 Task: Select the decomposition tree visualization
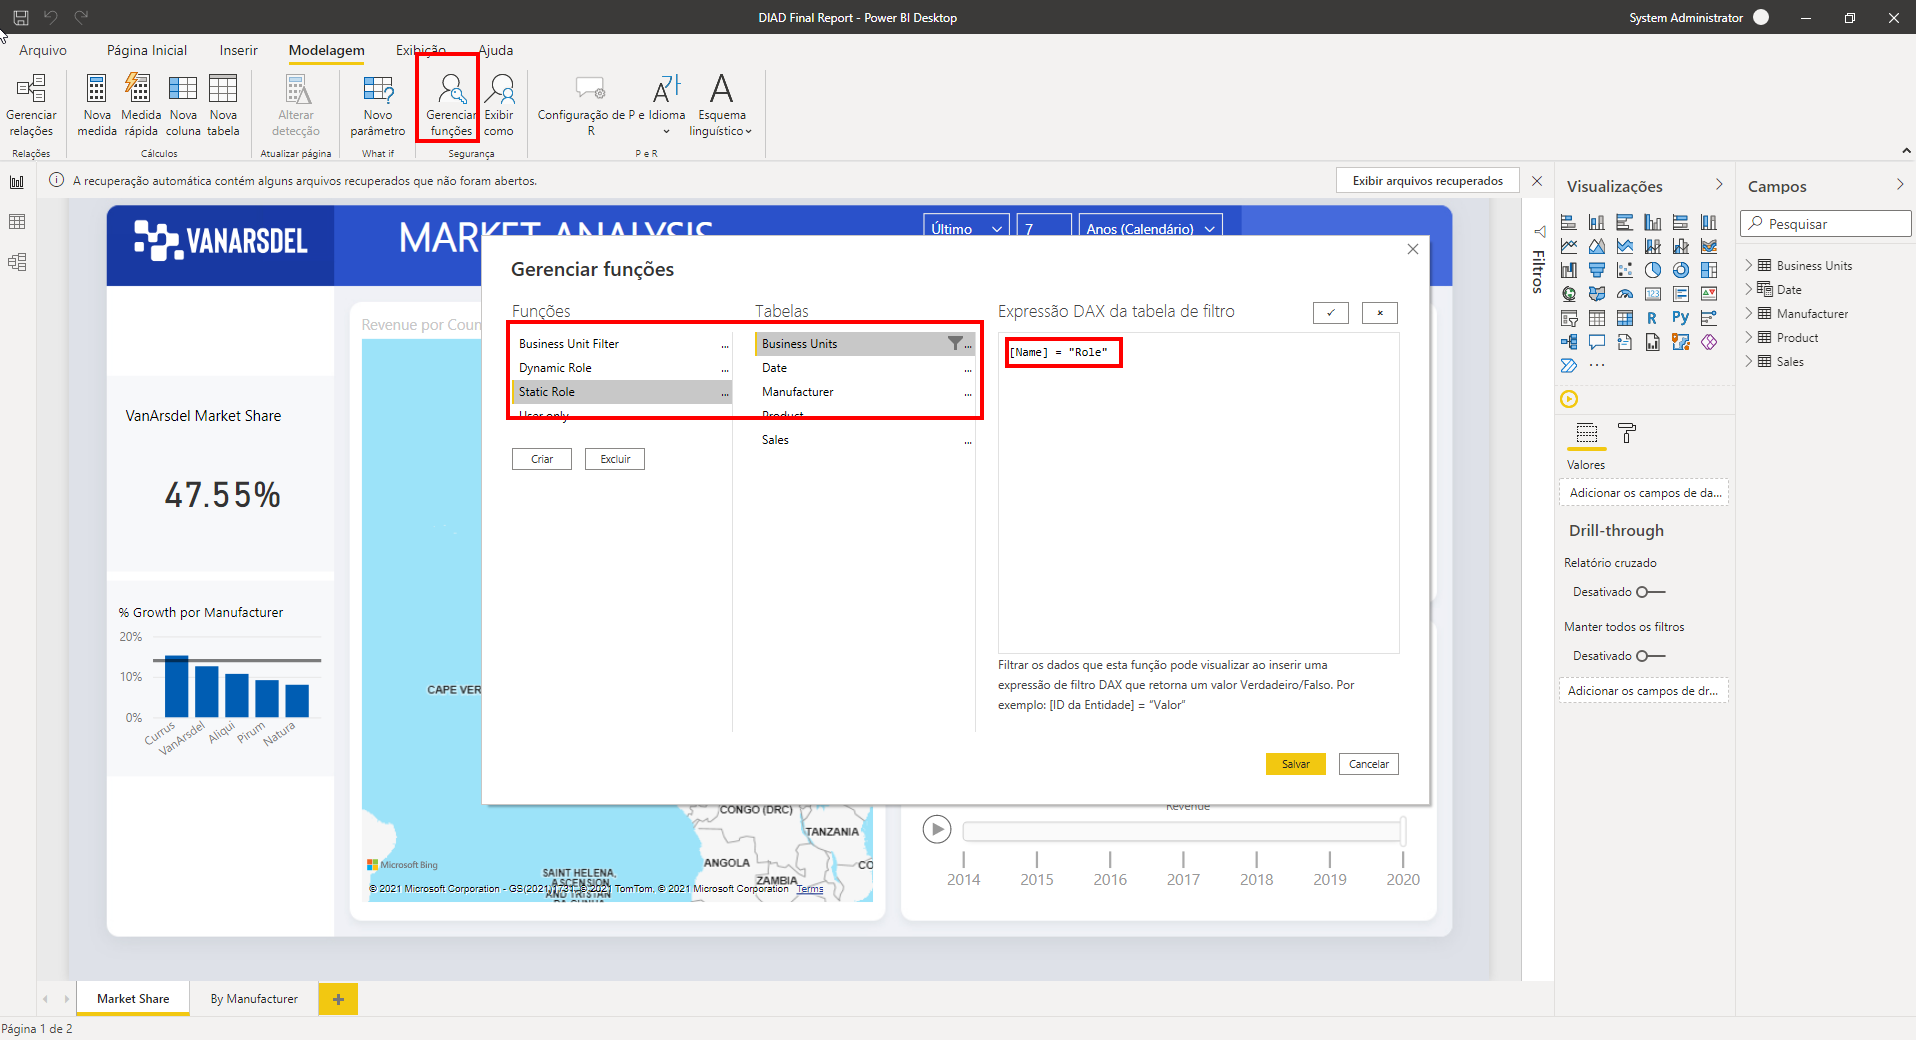click(x=1569, y=342)
